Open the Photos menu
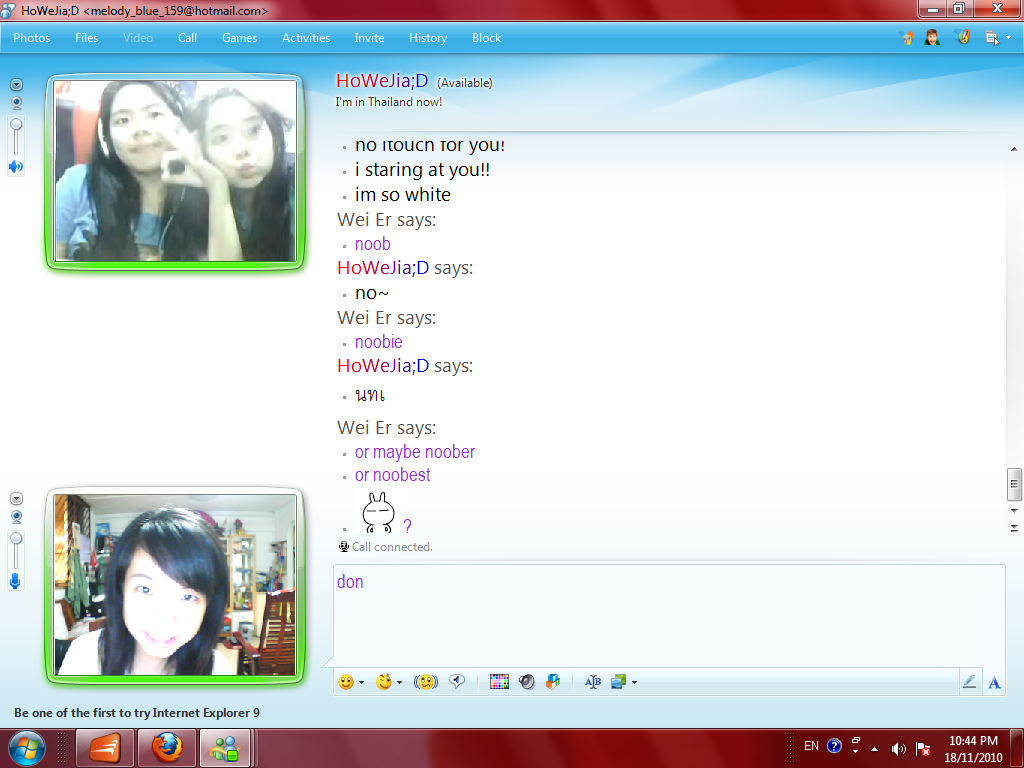This screenshot has height=768, width=1024. 31,38
